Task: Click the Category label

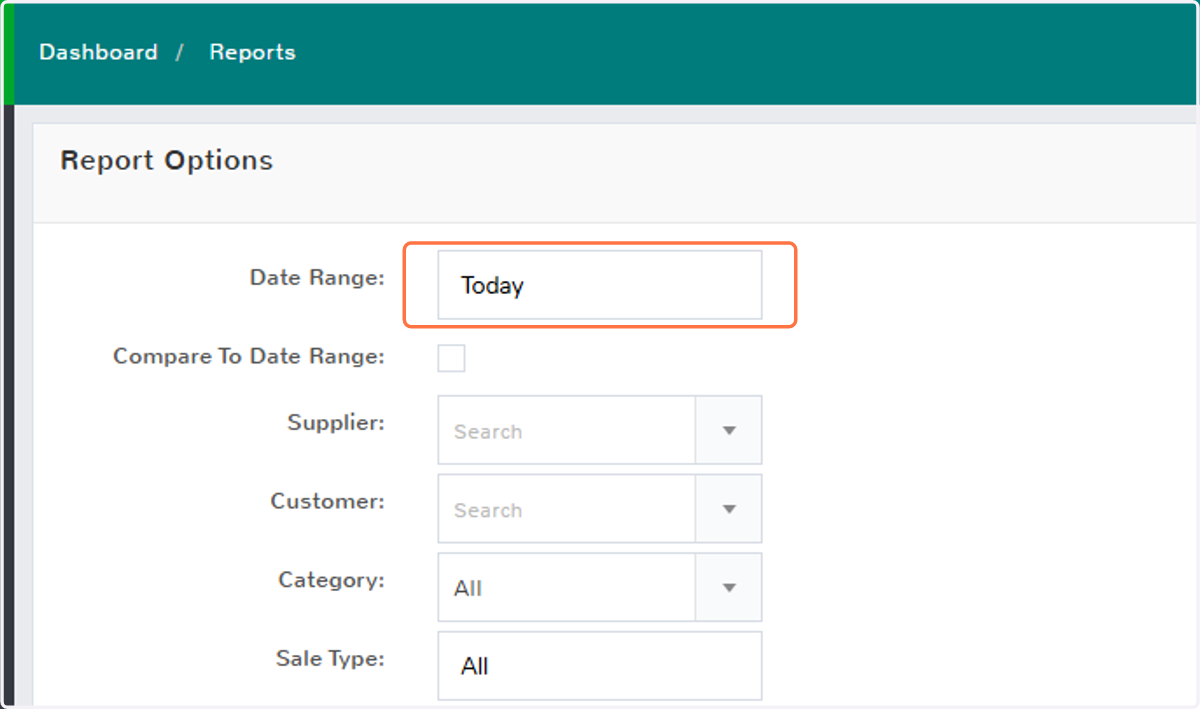Action: (331, 580)
